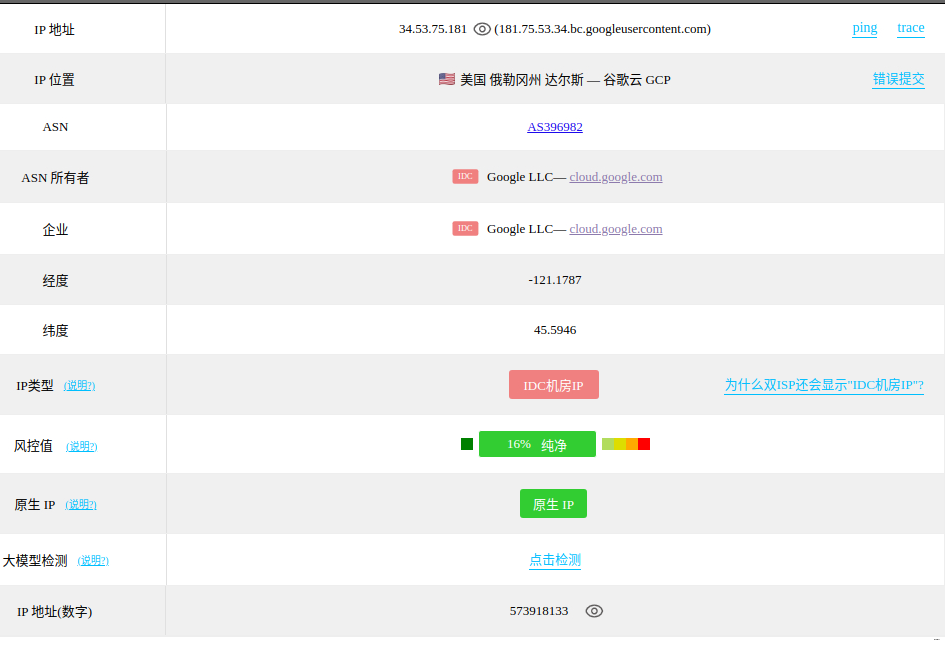Viewport: 945px width, 646px height.
Task: Open the ping link
Action: 864,28
